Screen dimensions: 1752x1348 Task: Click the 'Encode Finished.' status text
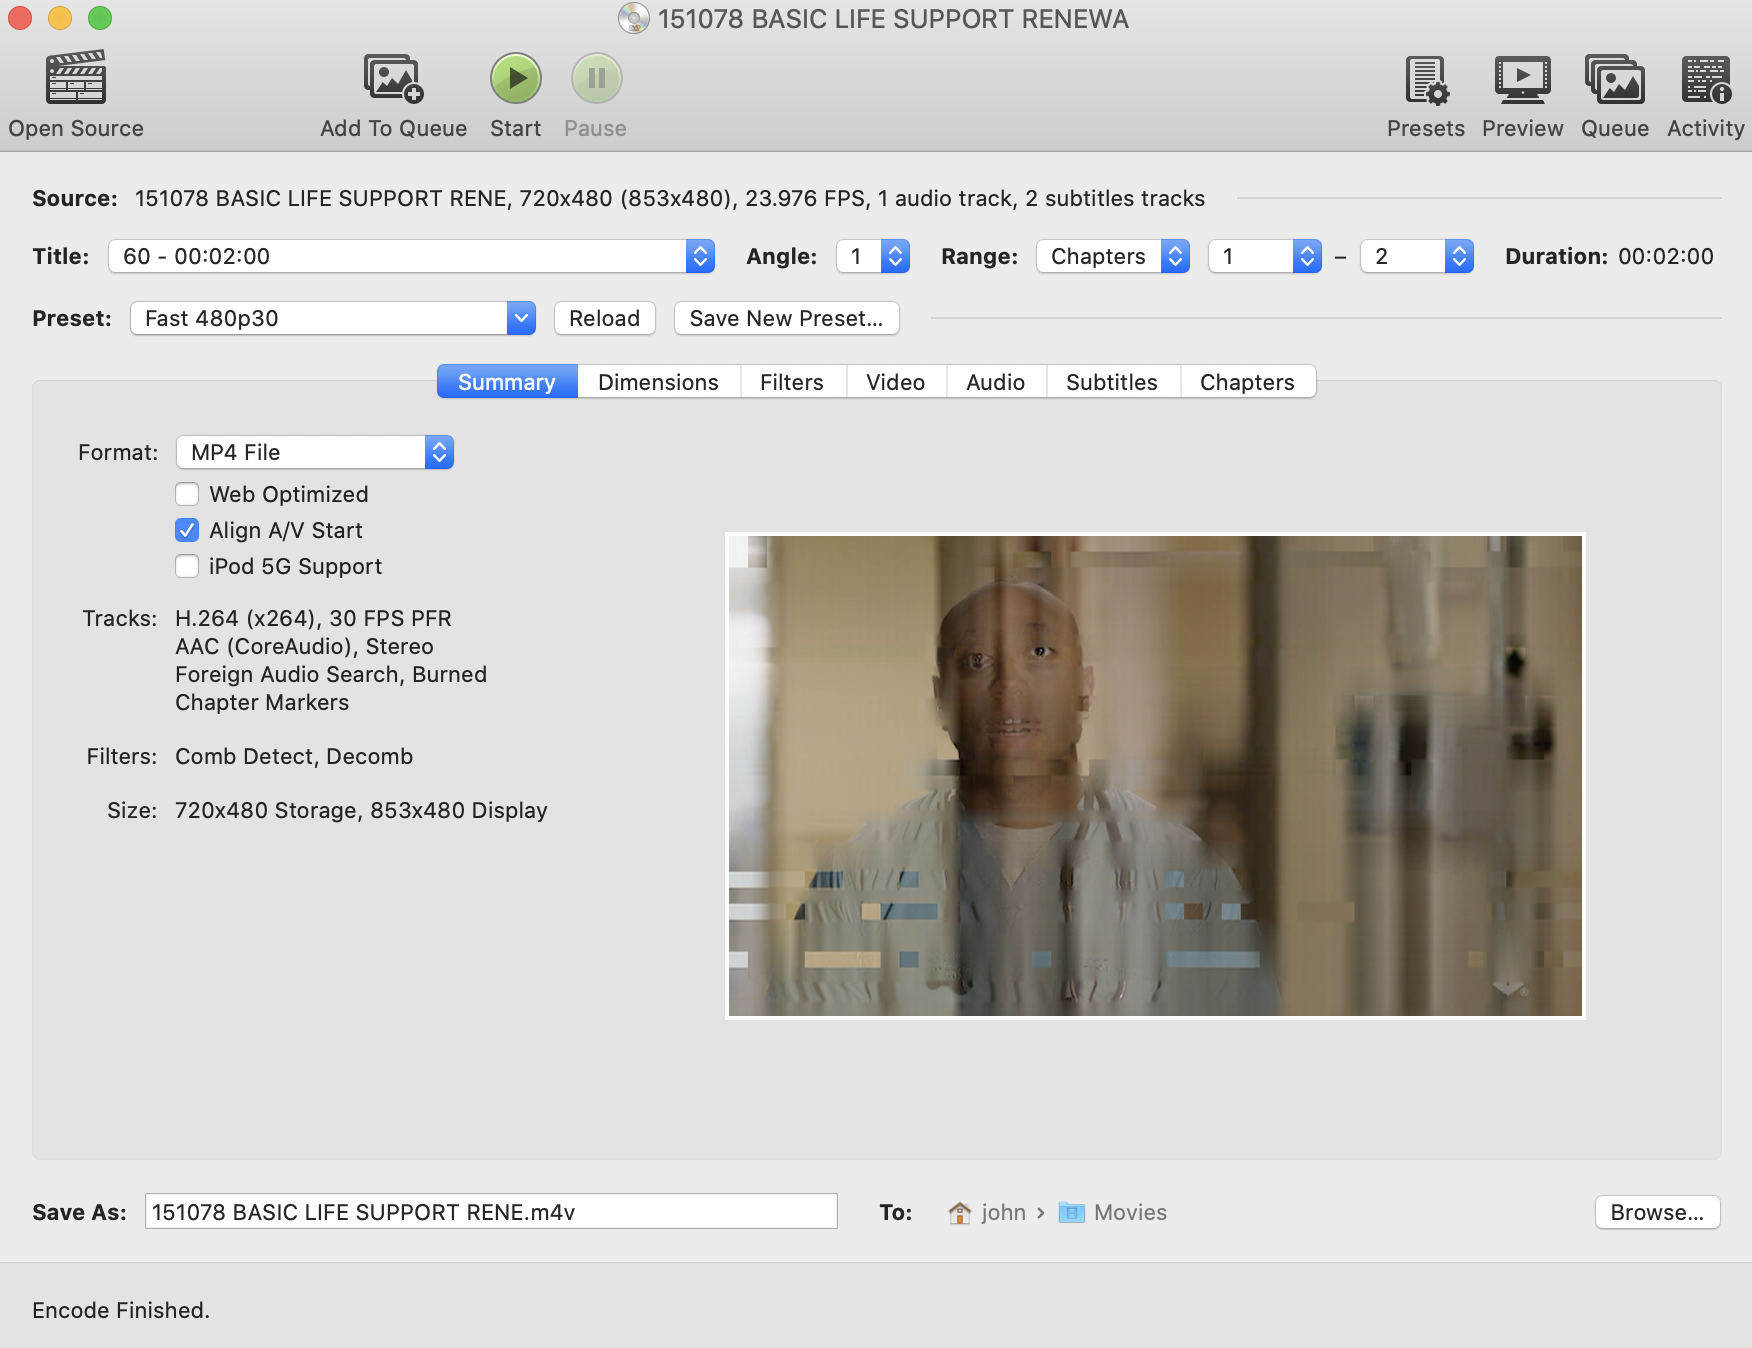pos(121,1310)
